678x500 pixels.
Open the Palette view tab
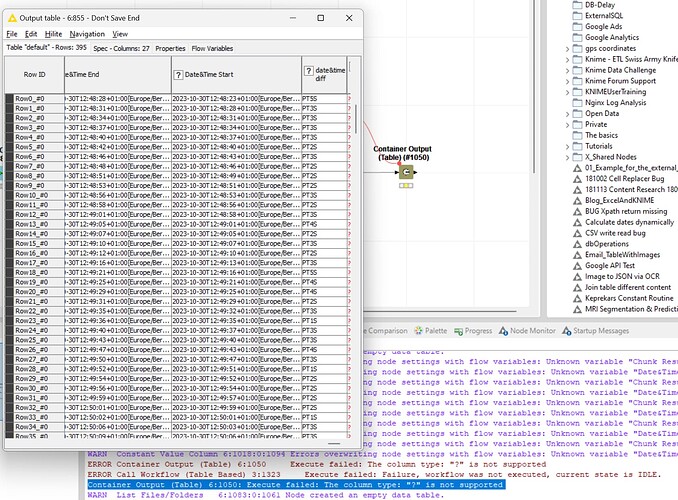[x=431, y=331]
